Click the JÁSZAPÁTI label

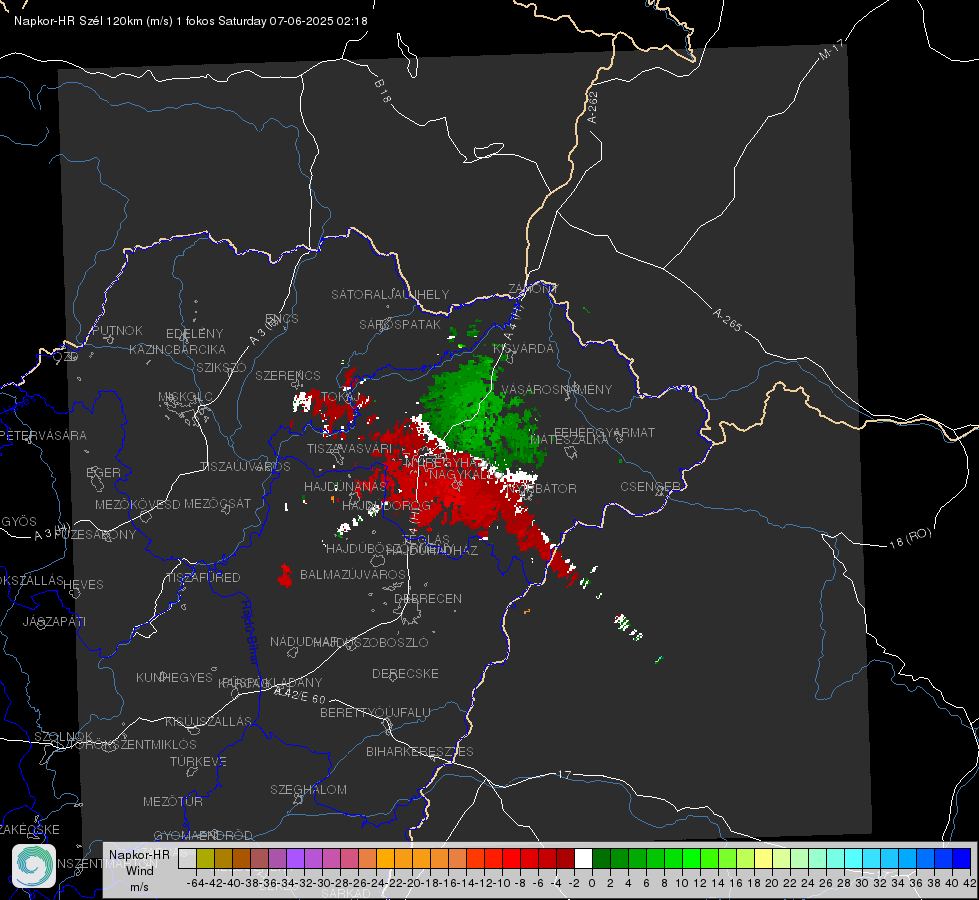click(x=54, y=621)
